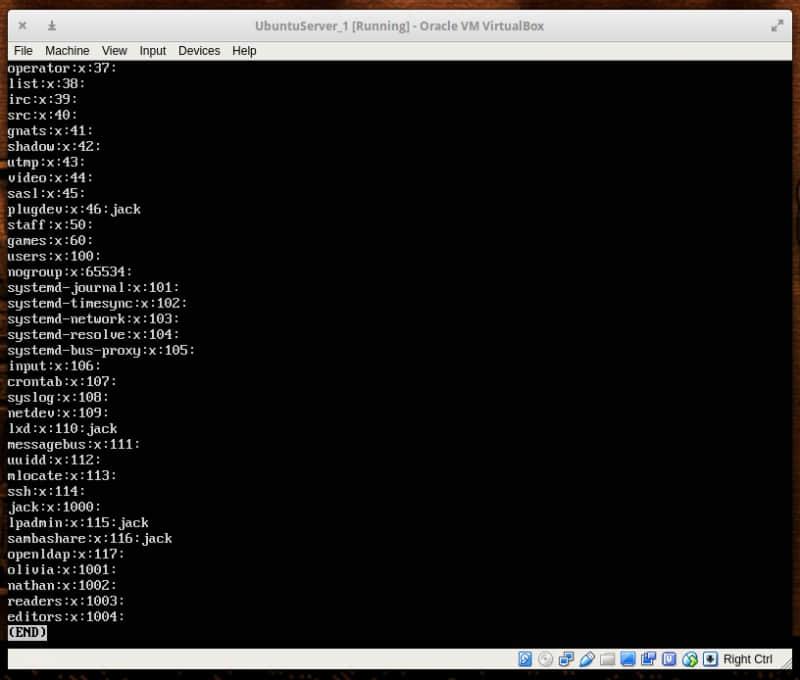Open the Input menu

pyautogui.click(x=153, y=50)
